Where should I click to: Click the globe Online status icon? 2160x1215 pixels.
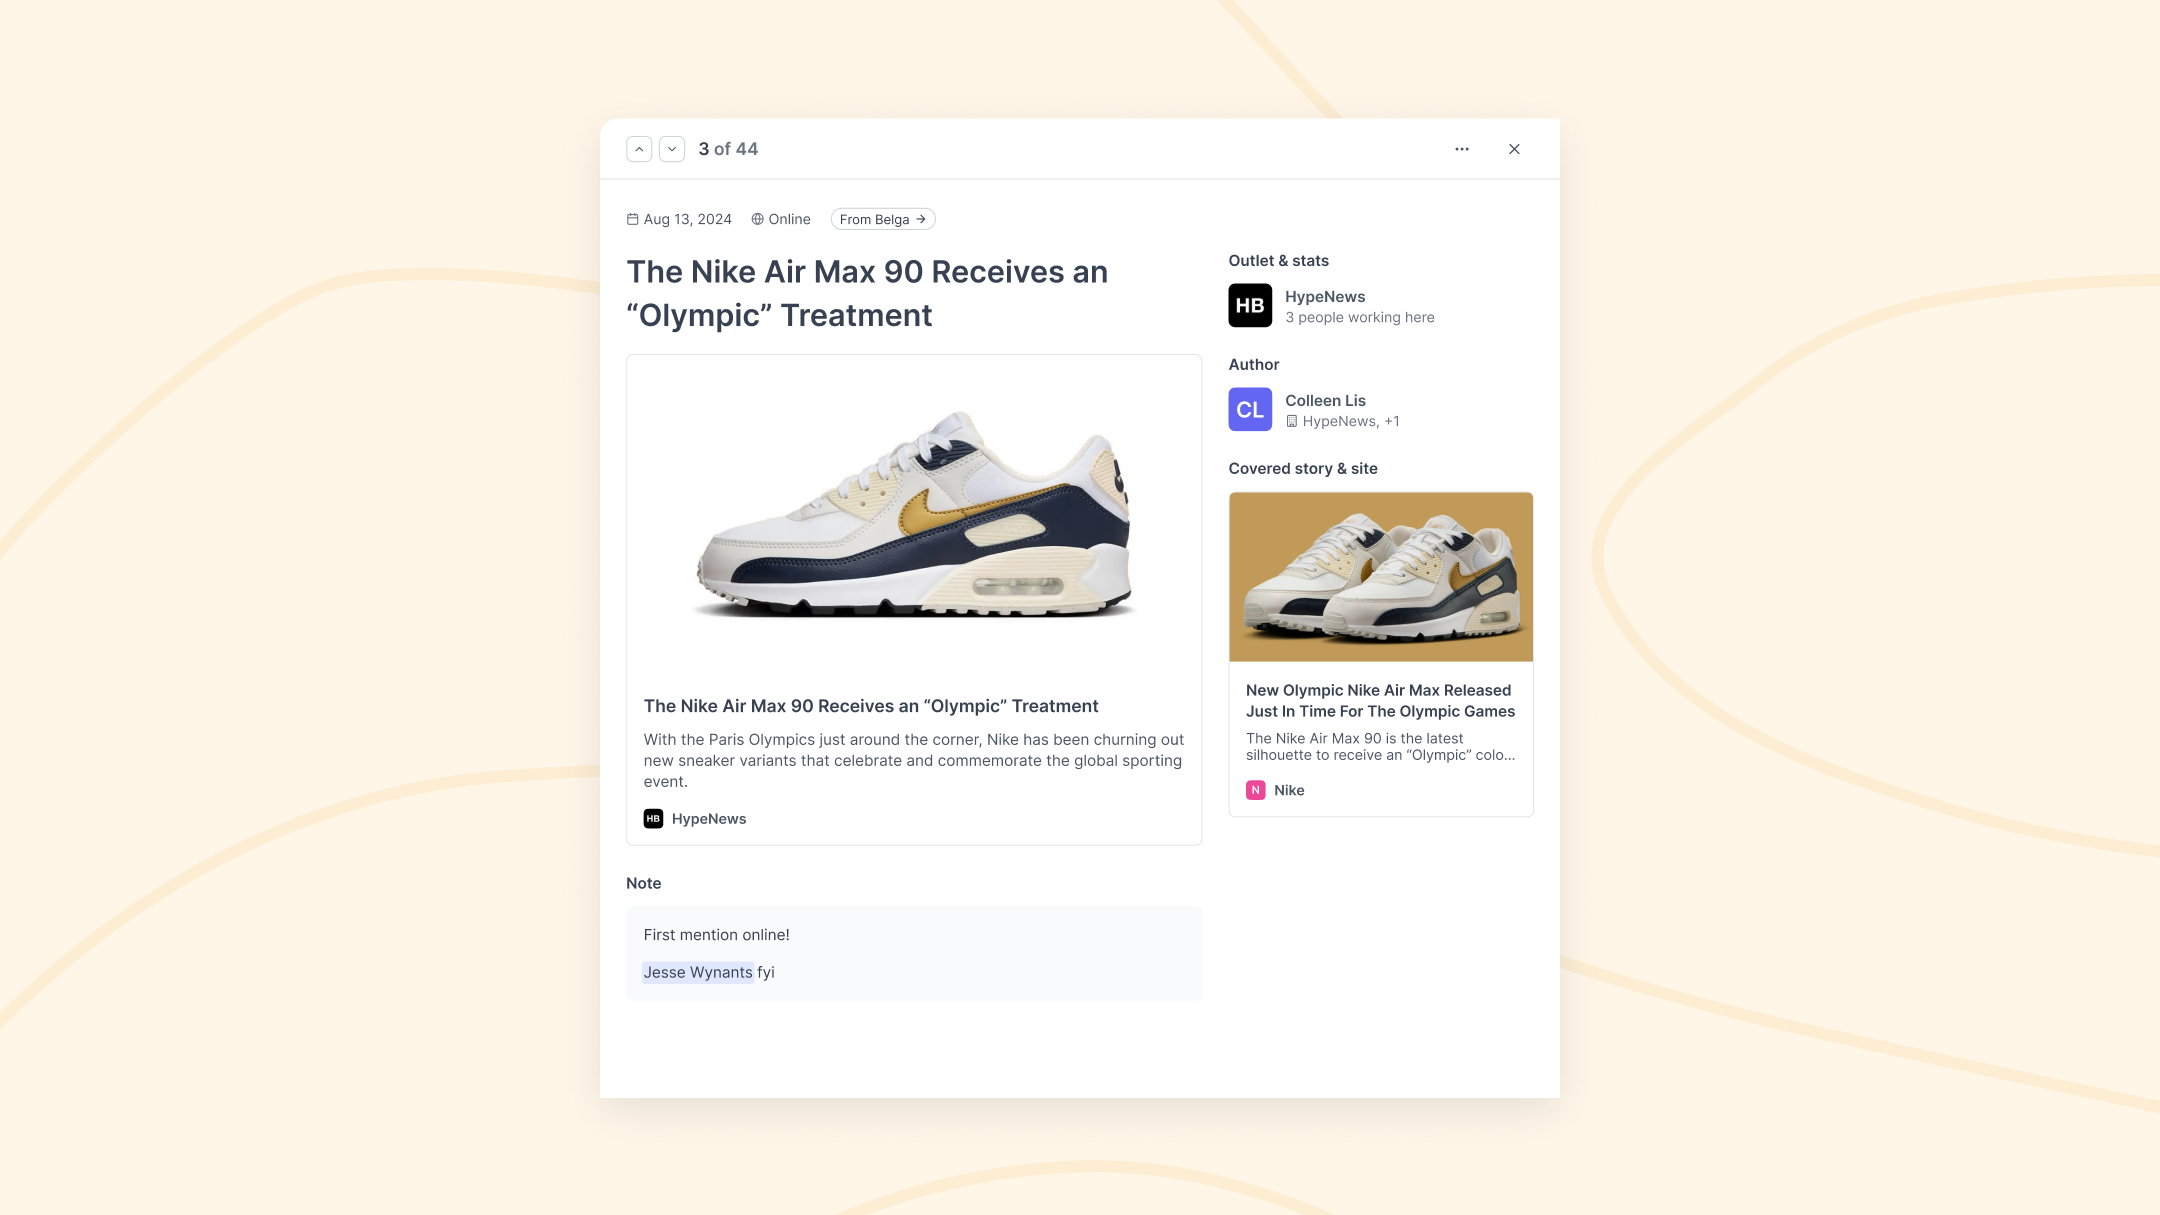[757, 218]
